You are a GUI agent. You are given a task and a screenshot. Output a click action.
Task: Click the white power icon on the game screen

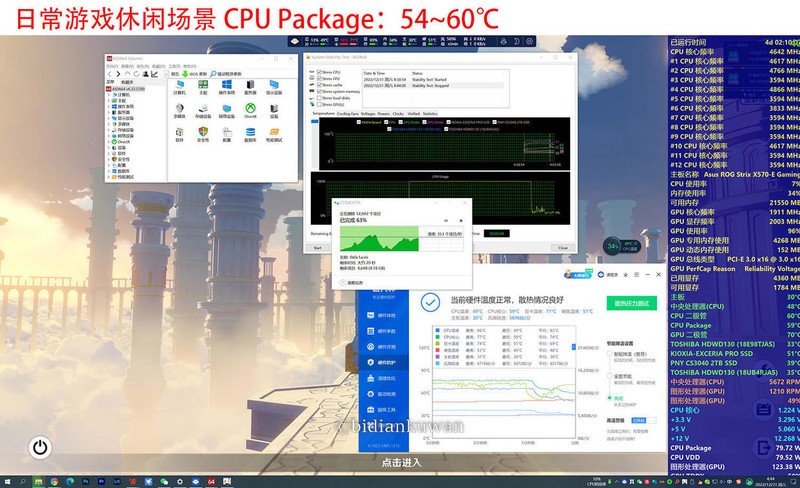pos(40,448)
